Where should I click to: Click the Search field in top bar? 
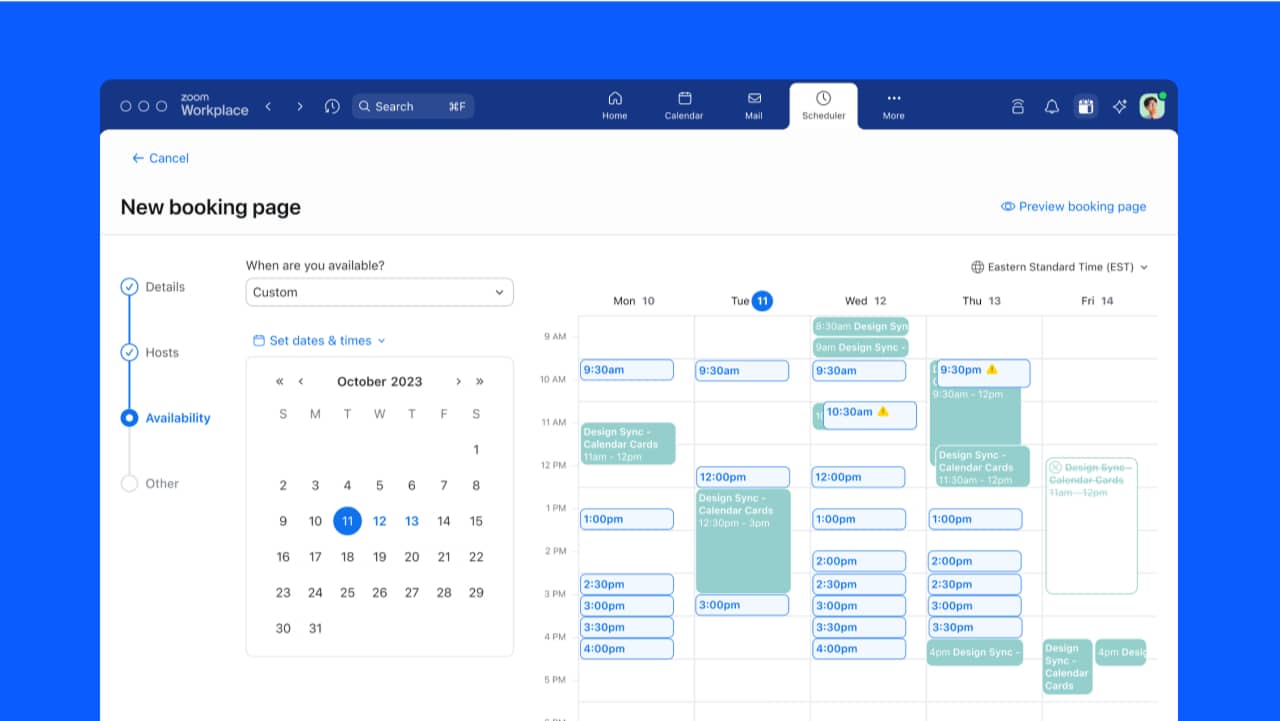click(x=412, y=106)
